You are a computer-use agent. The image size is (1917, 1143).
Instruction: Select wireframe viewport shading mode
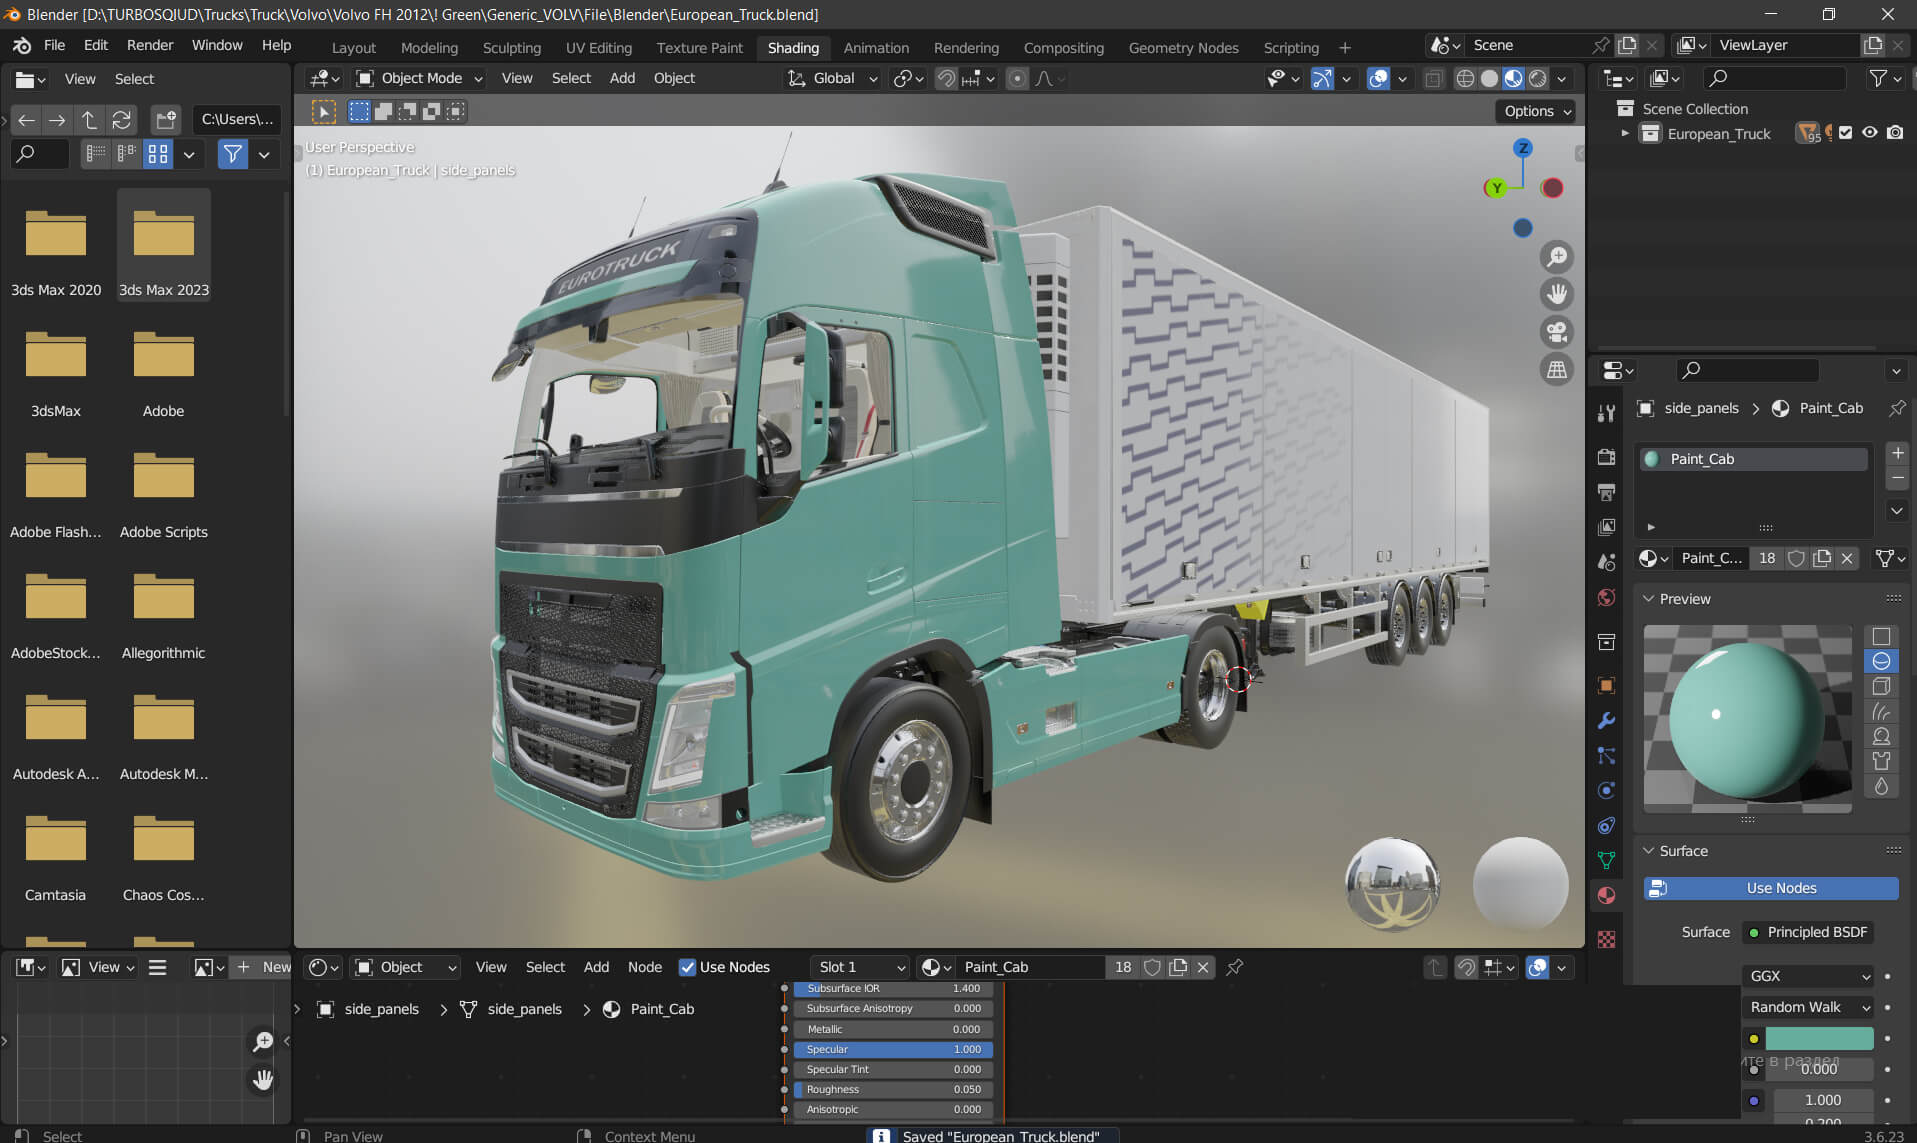coord(1465,78)
